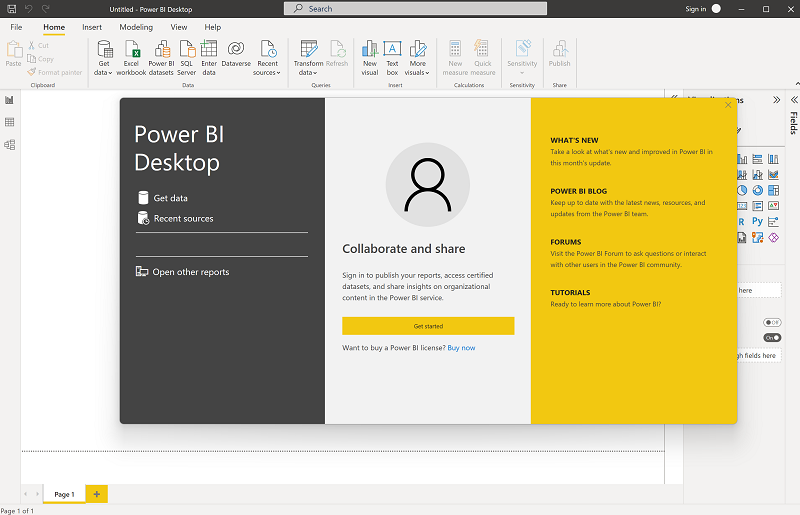
Task: Select the Multi-row card visual
Action: (758, 206)
